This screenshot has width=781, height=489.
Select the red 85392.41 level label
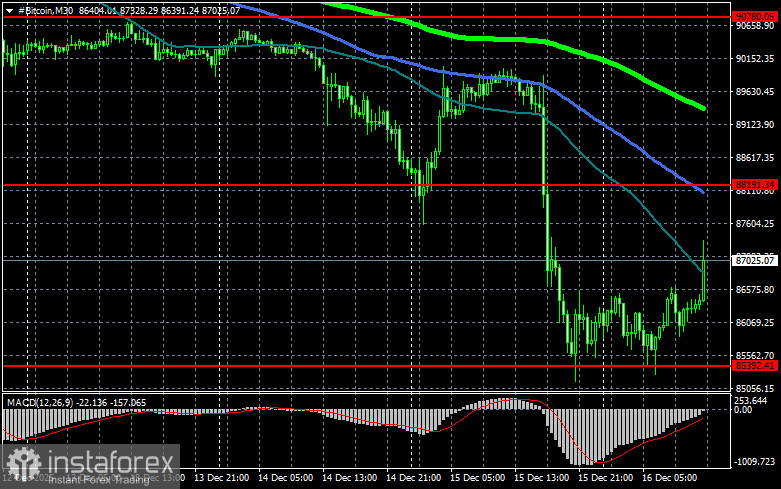(x=755, y=366)
